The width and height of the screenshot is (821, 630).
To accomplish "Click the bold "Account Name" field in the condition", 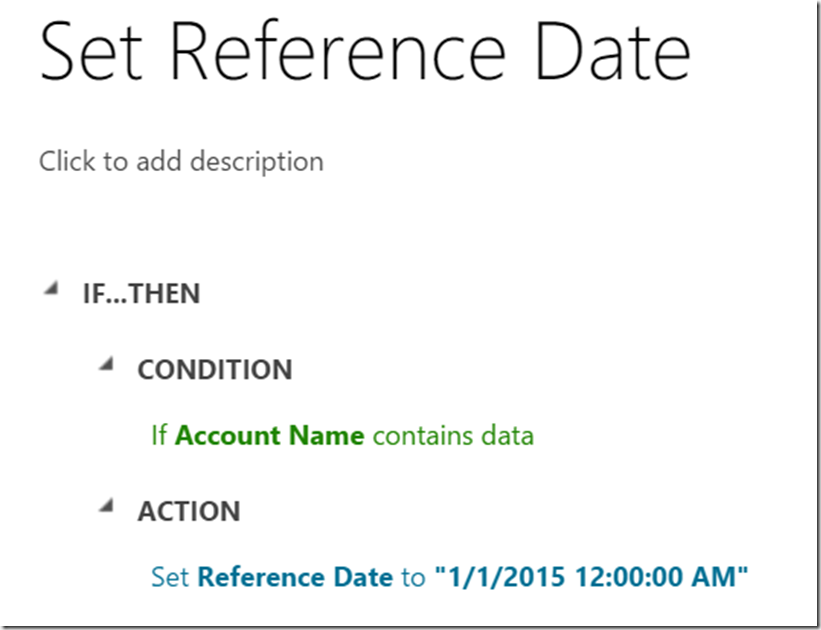I will pos(269,436).
